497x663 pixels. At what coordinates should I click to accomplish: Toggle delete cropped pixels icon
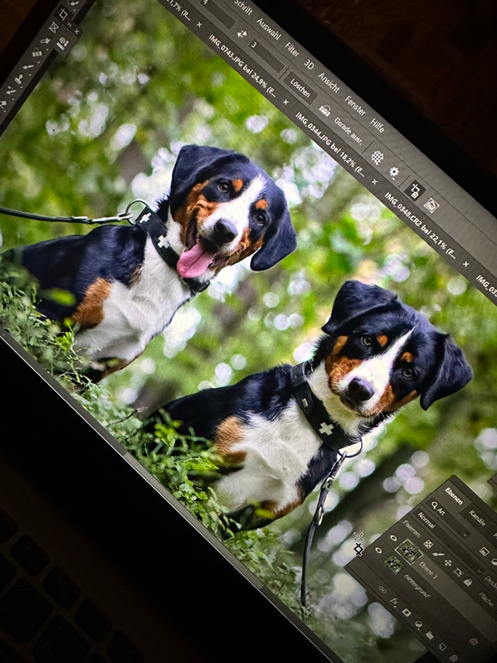(415, 190)
